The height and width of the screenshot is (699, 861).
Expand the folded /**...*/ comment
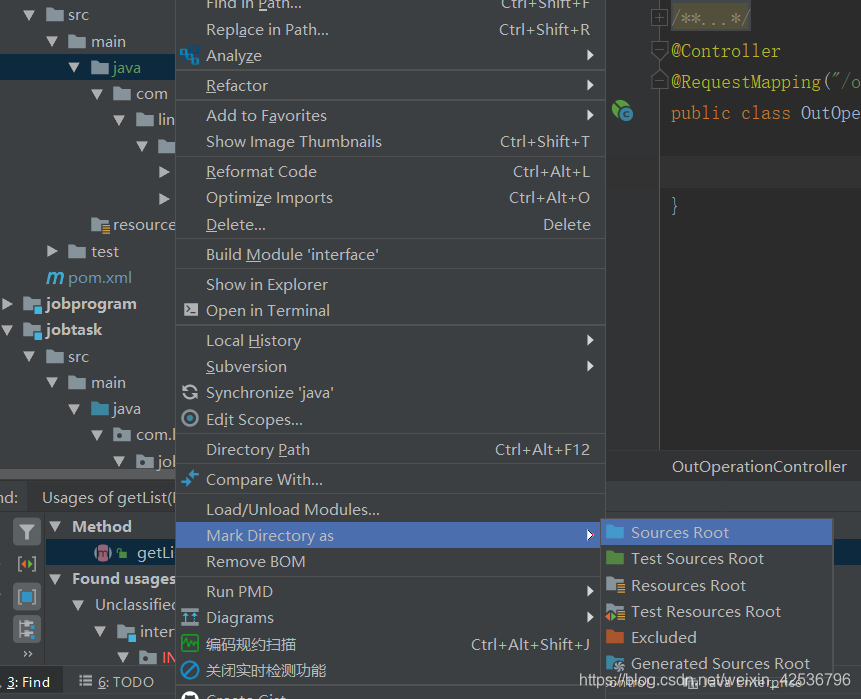659,18
